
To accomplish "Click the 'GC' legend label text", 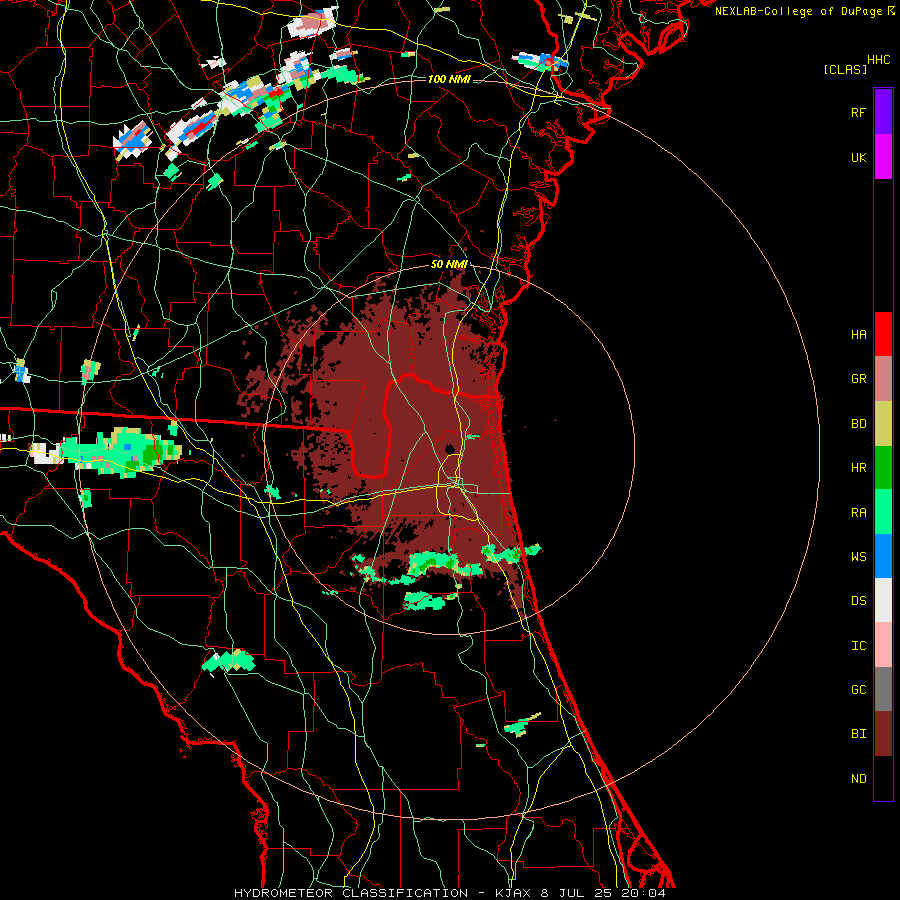I will coord(859,690).
